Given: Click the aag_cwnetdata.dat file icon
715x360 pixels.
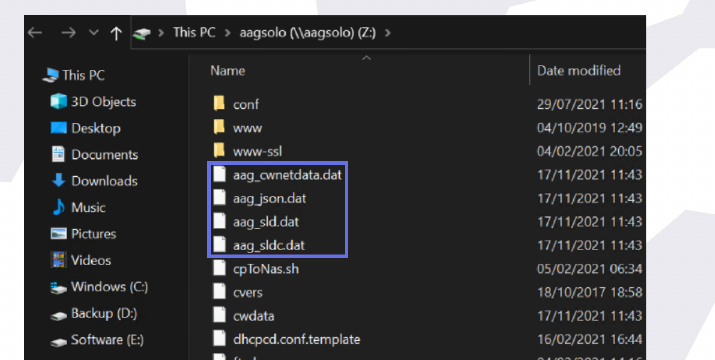Looking at the screenshot, I should pyautogui.click(x=219, y=174).
